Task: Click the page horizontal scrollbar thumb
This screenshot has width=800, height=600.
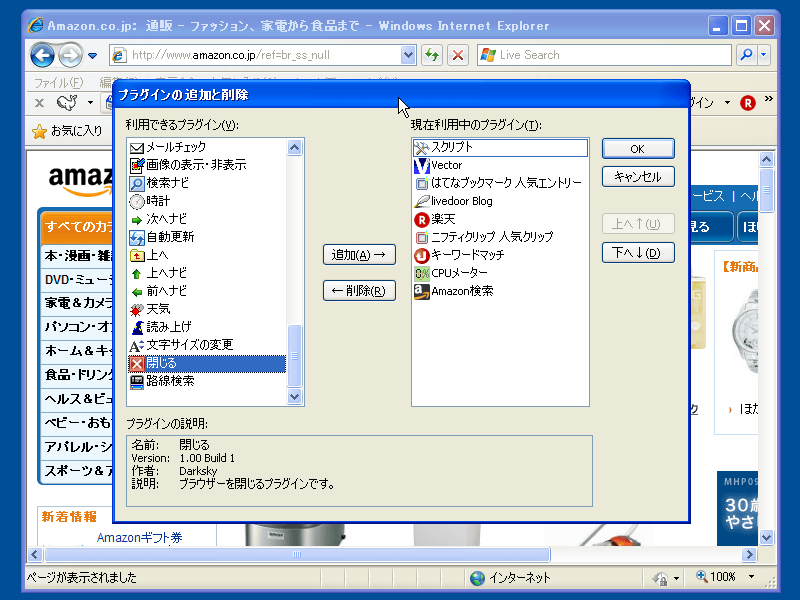Action: (297, 555)
